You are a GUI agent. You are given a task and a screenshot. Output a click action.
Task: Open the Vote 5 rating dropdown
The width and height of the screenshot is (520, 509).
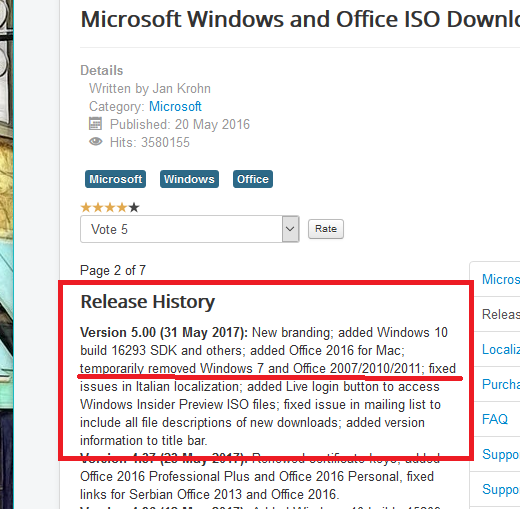189,229
